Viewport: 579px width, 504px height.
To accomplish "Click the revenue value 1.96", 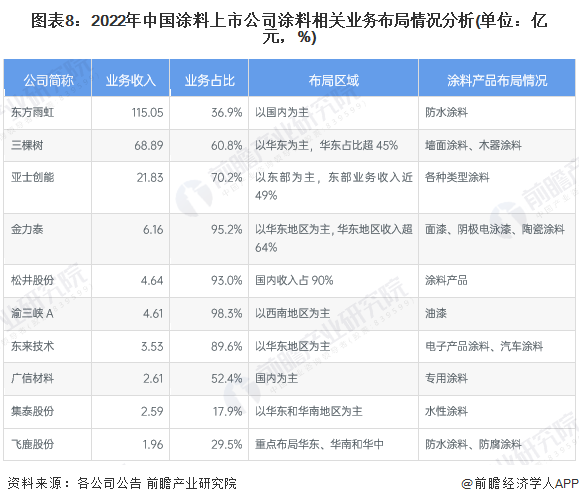I will point(153,444).
